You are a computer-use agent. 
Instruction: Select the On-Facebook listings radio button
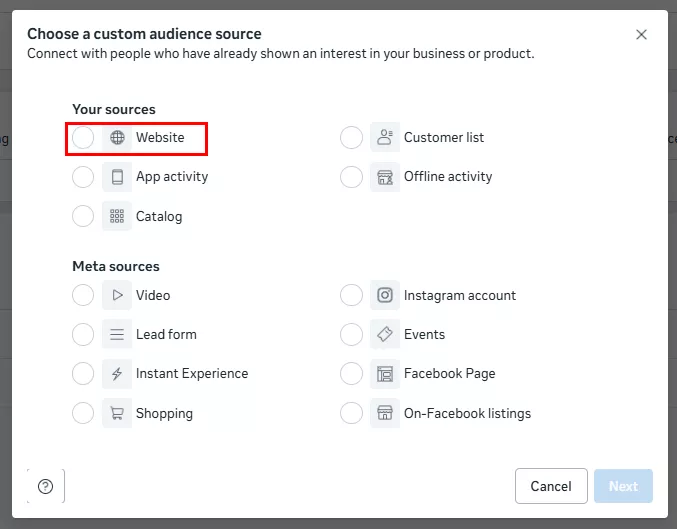pyautogui.click(x=351, y=413)
